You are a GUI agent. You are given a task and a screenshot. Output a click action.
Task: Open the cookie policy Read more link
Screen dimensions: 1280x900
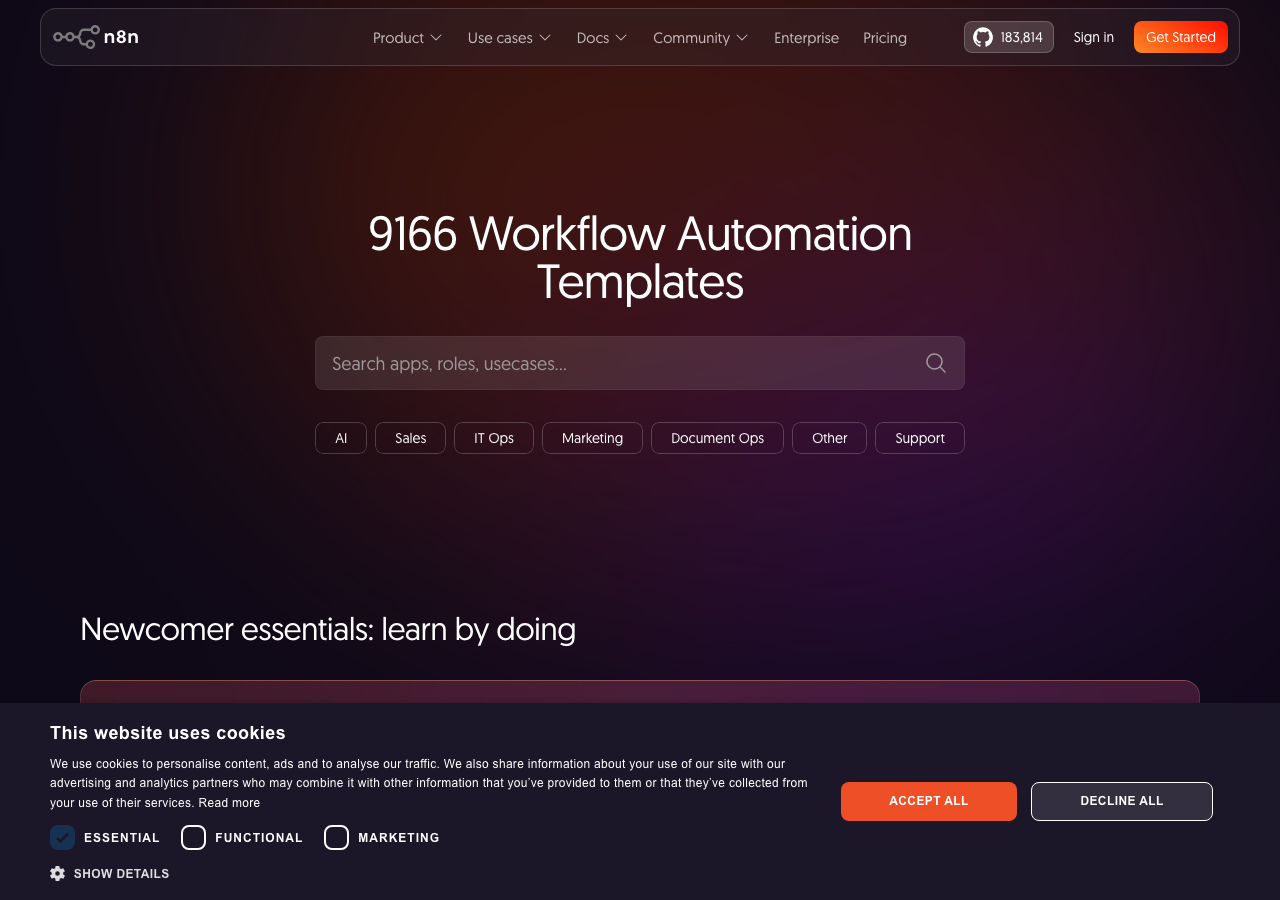pyautogui.click(x=229, y=803)
